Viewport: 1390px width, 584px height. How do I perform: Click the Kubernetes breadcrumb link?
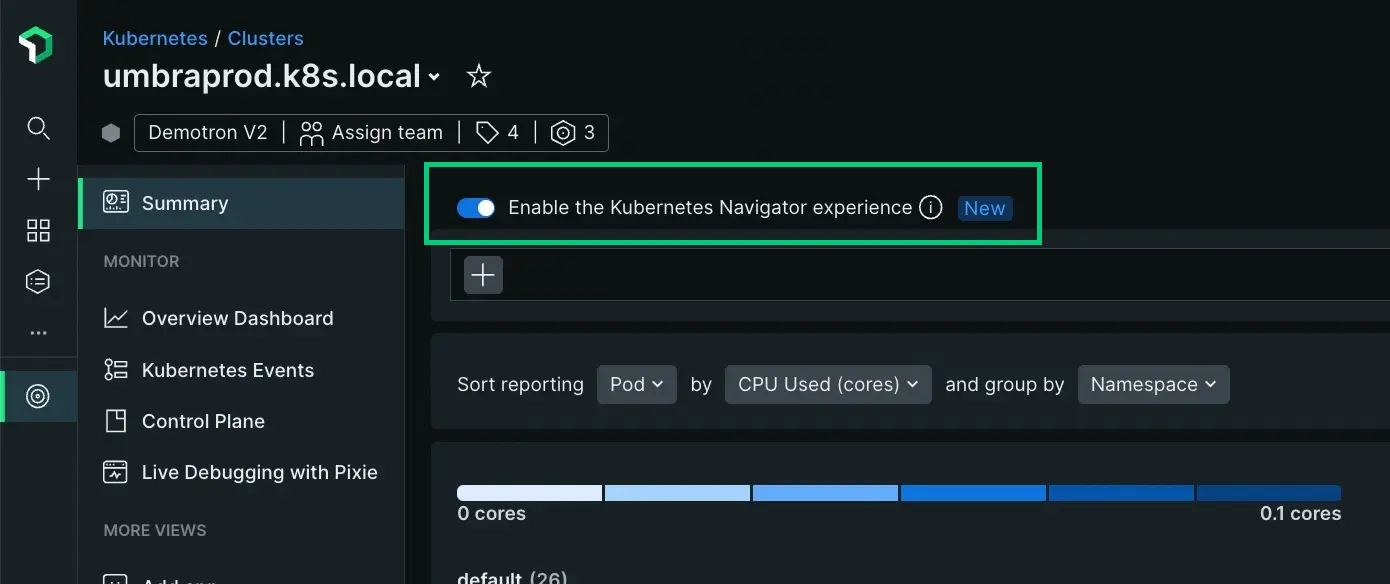[155, 38]
